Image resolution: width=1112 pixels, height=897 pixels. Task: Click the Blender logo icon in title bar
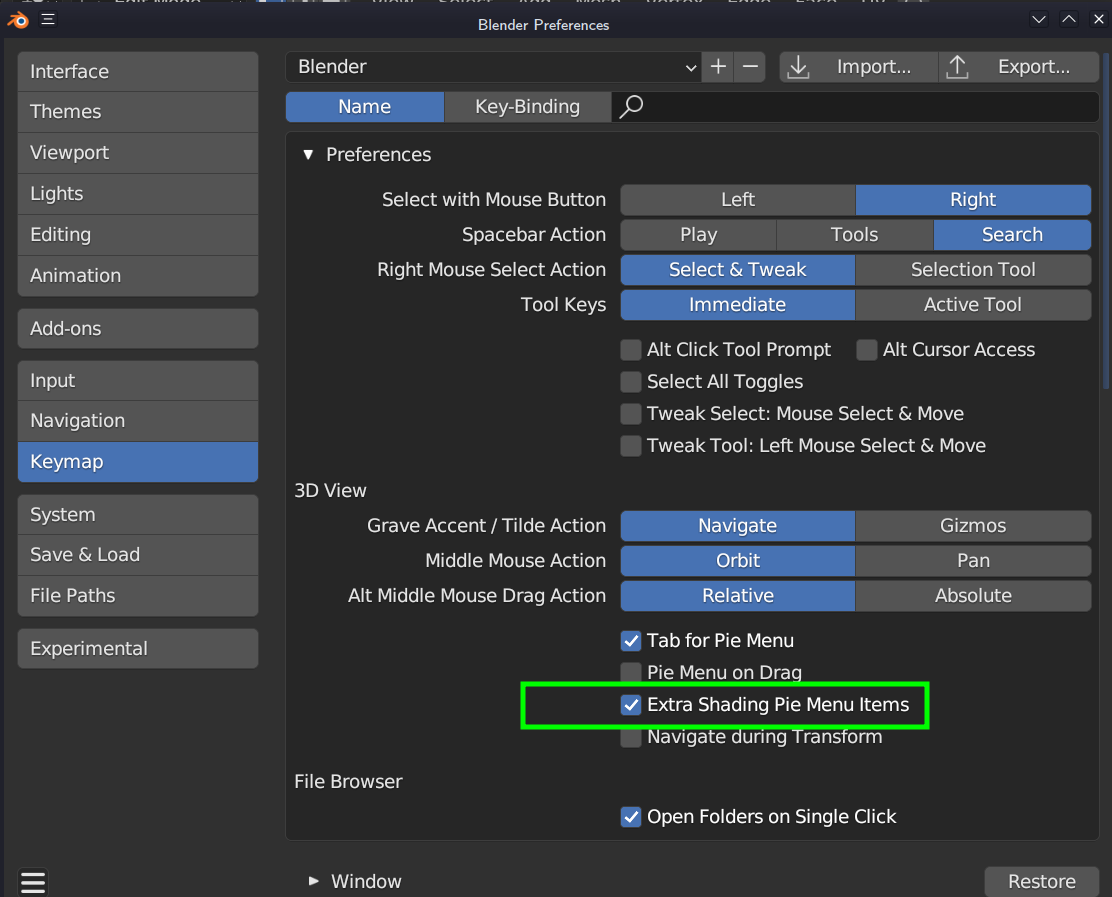pos(18,20)
